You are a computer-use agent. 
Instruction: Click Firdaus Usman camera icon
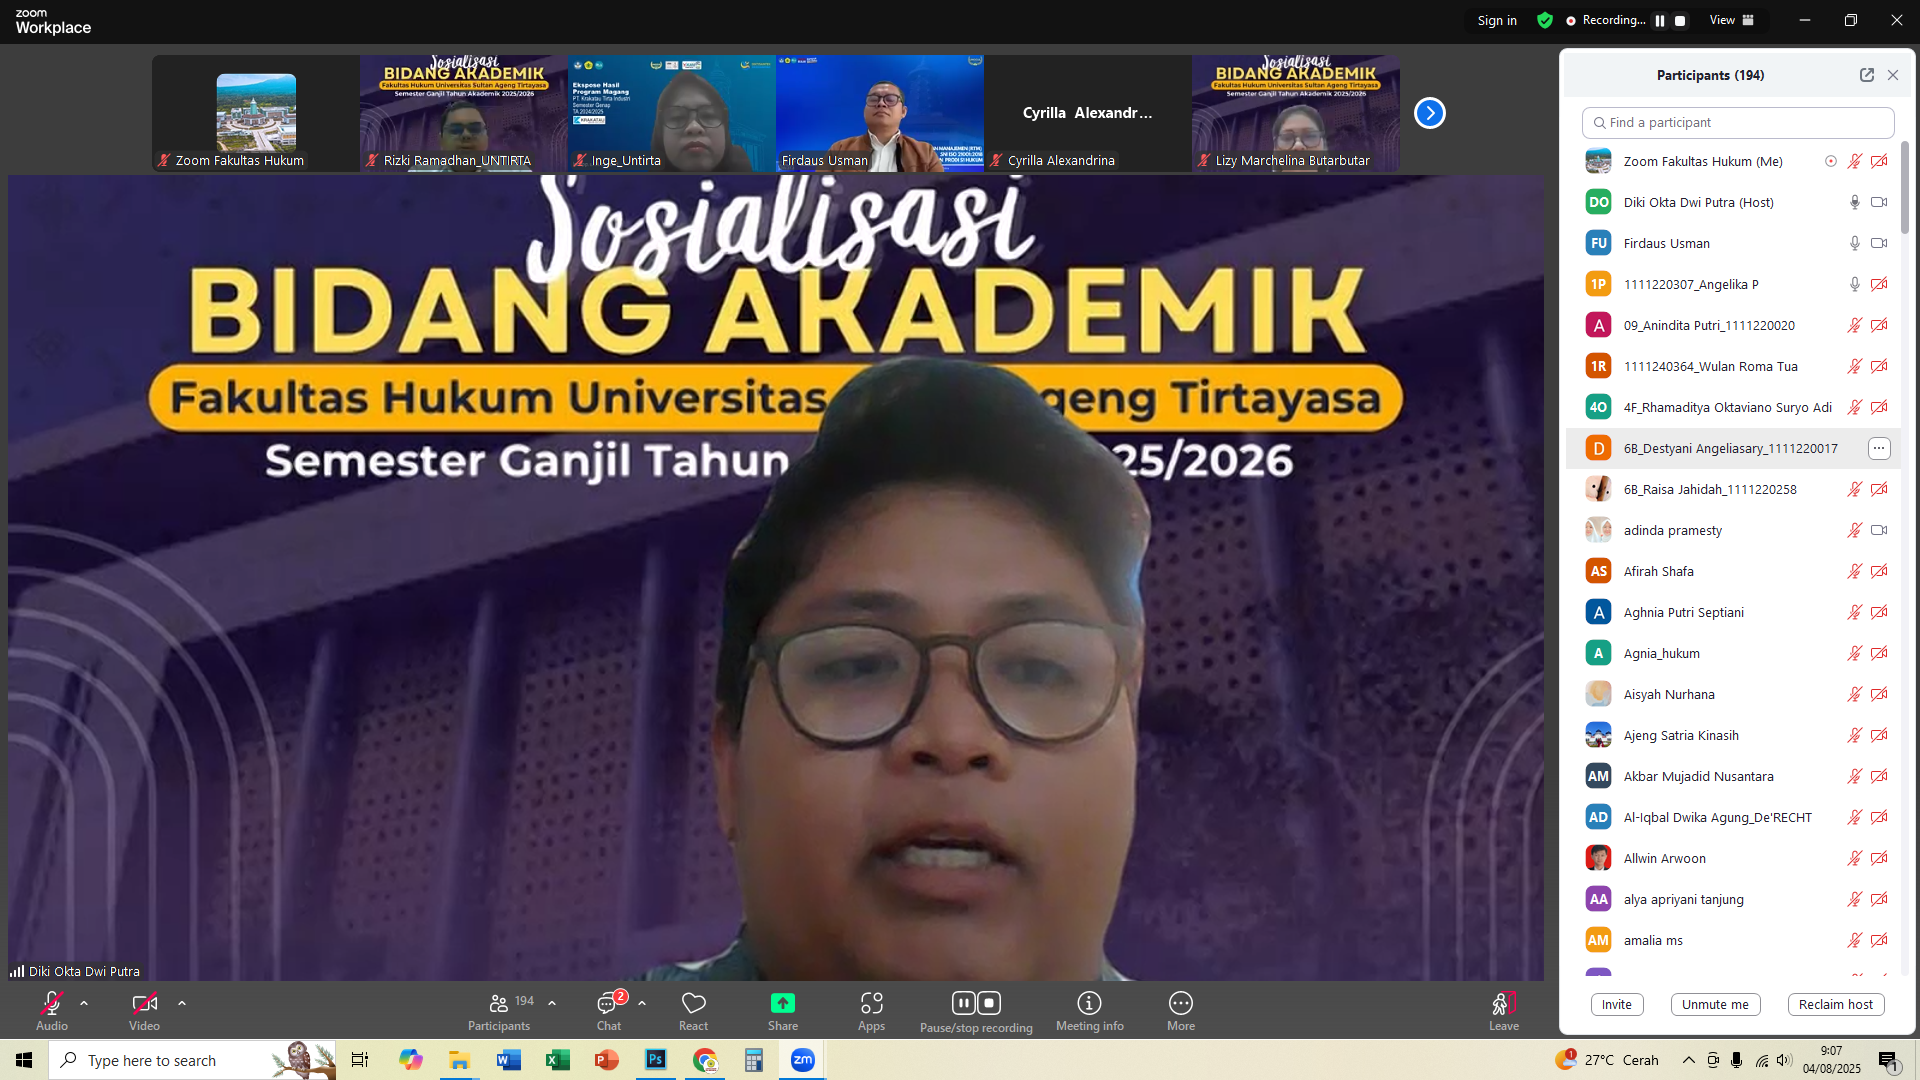point(1879,243)
